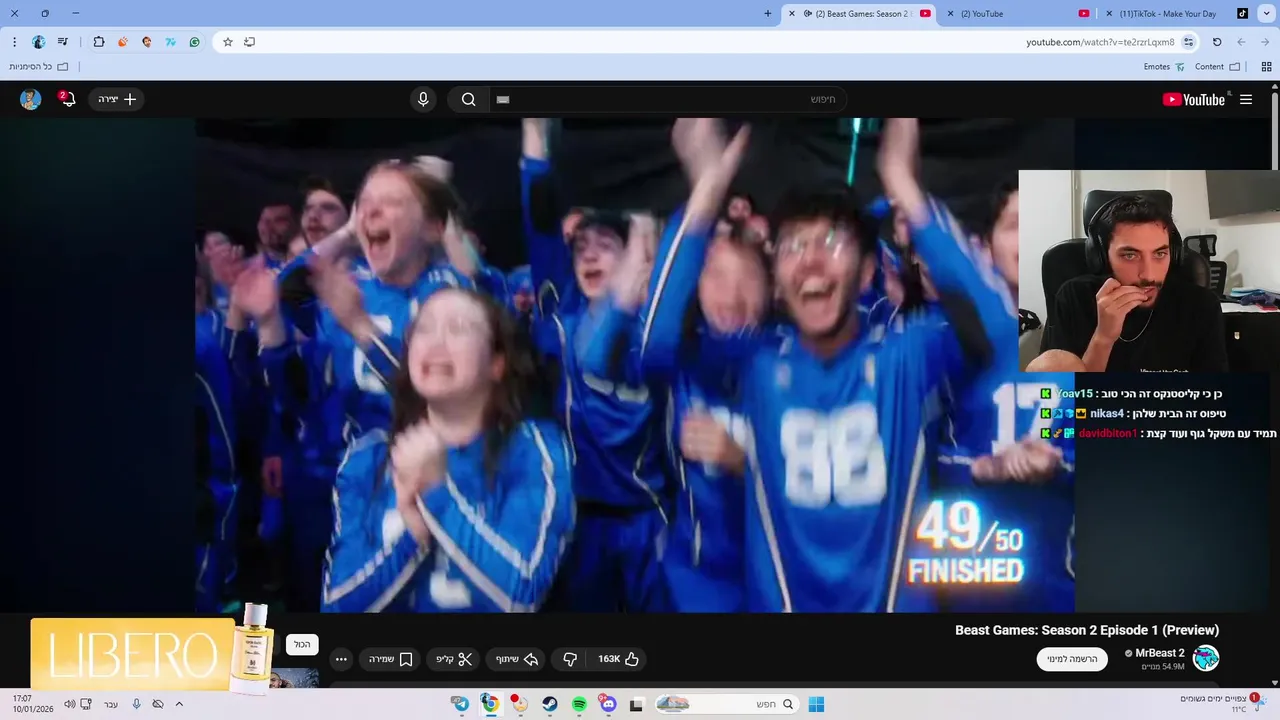
Task: Open the Extensions puzzle icon
Action: 99,42
